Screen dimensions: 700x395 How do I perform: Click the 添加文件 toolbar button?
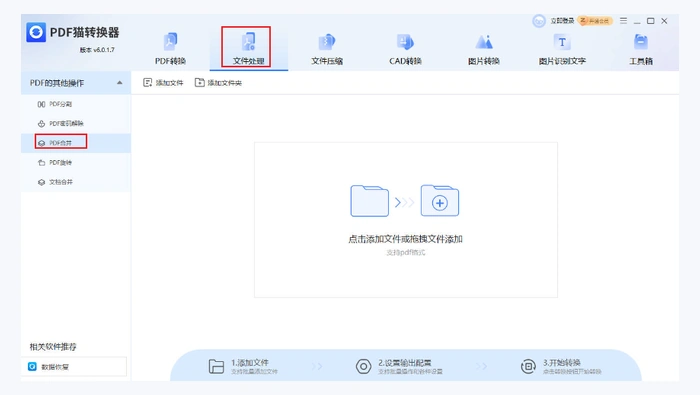click(163, 83)
